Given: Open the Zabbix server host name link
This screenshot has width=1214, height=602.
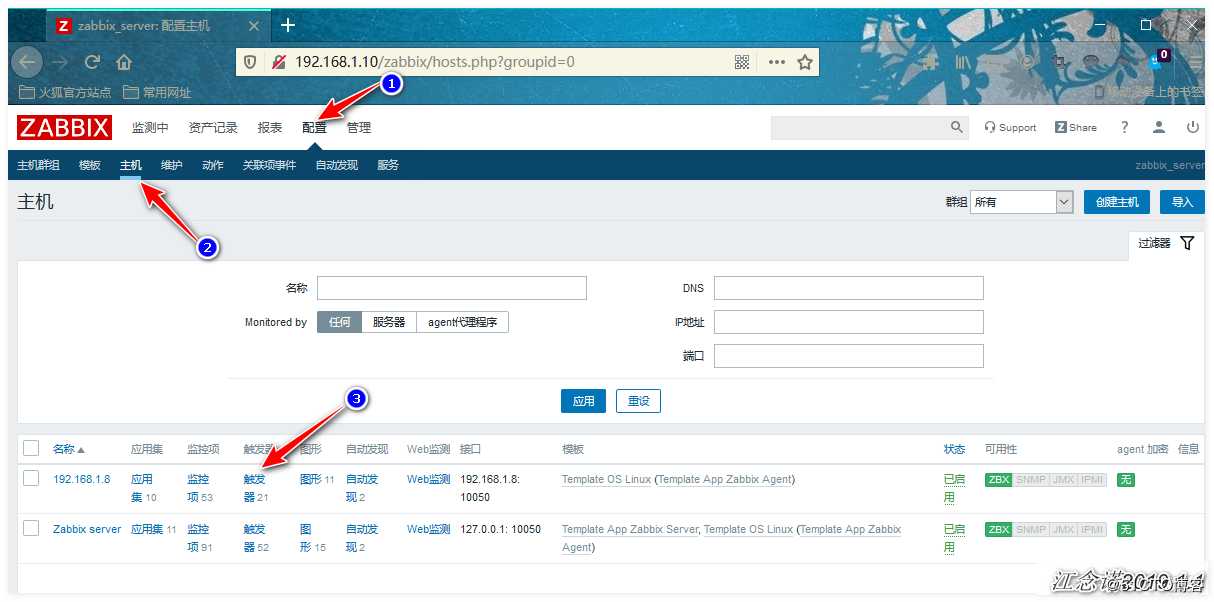Looking at the screenshot, I should pyautogui.click(x=87, y=529).
